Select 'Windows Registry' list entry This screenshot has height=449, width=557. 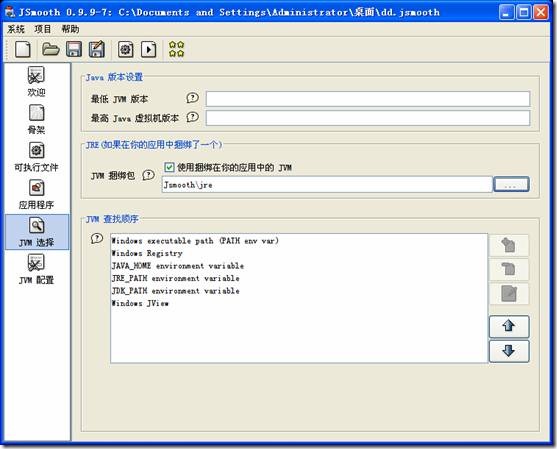pos(299,253)
